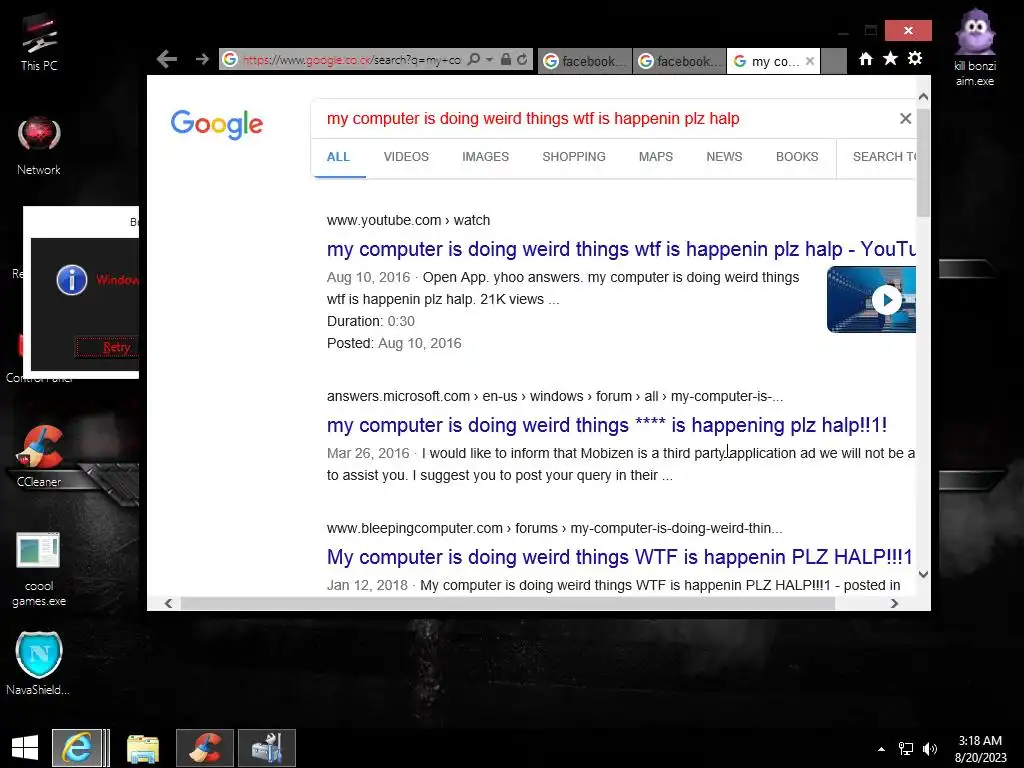
Task: Open the address bar dropdown arrow
Action: coord(489,59)
